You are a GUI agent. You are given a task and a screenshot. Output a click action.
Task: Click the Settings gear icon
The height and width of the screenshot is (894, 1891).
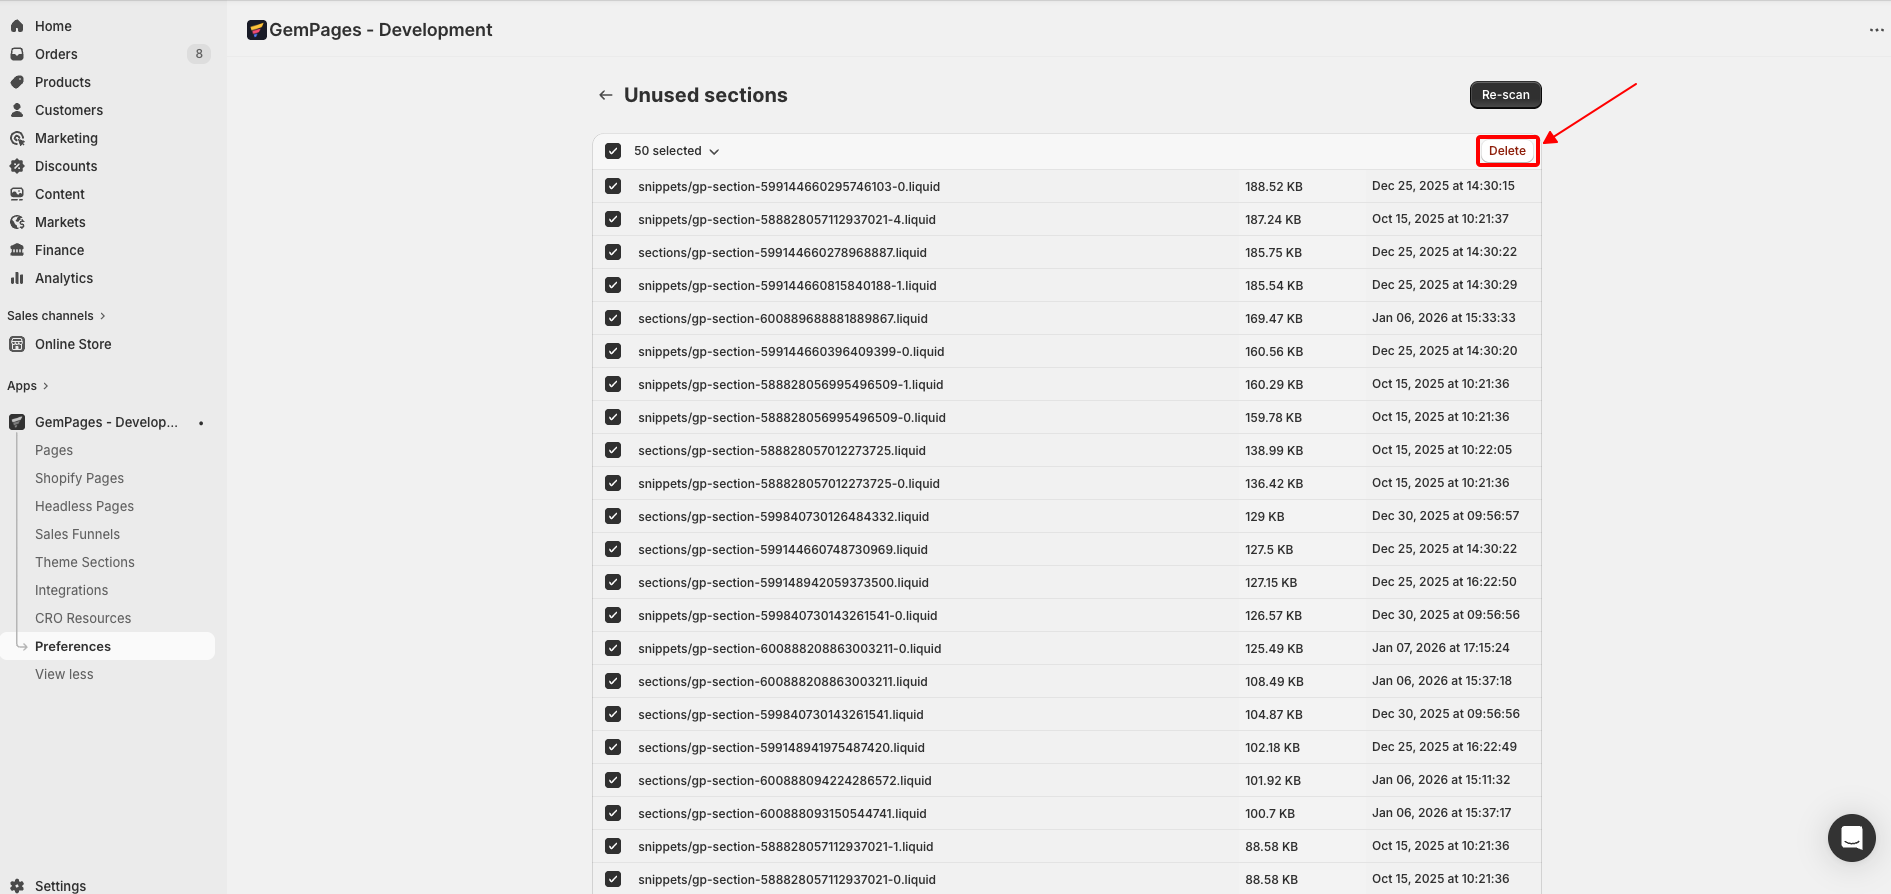(17, 886)
